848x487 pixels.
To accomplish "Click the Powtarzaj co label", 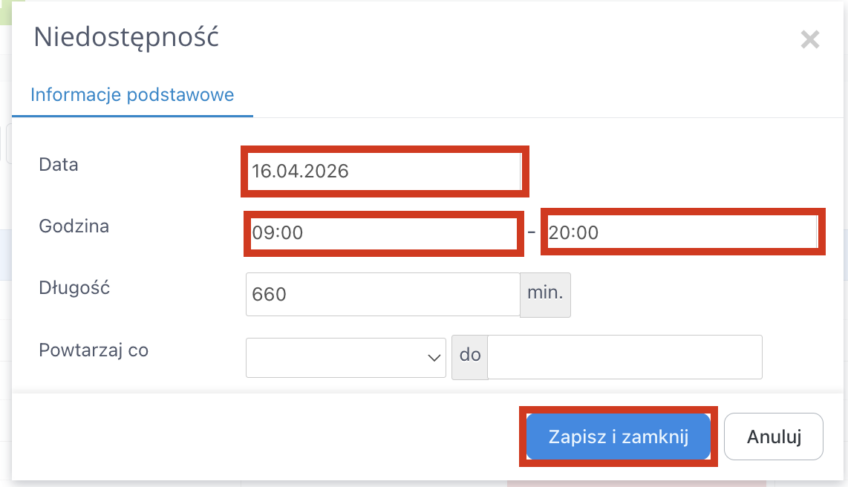I will point(94,350).
